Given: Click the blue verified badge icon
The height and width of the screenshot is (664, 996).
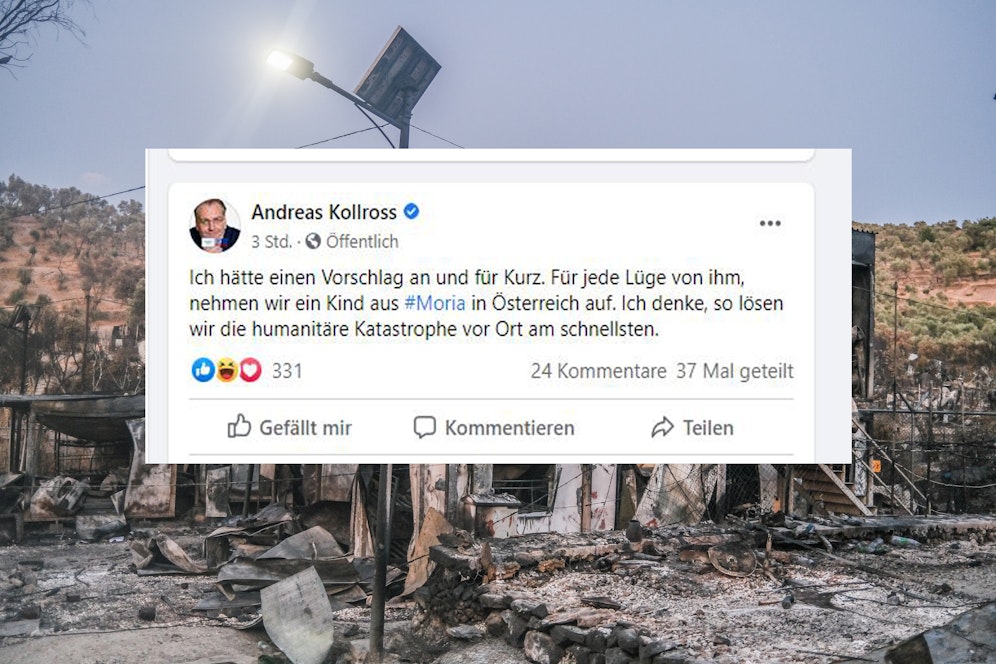Looking at the screenshot, I should point(412,212).
